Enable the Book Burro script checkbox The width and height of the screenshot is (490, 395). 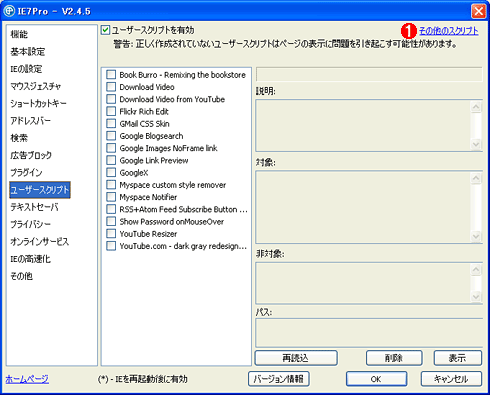111,75
